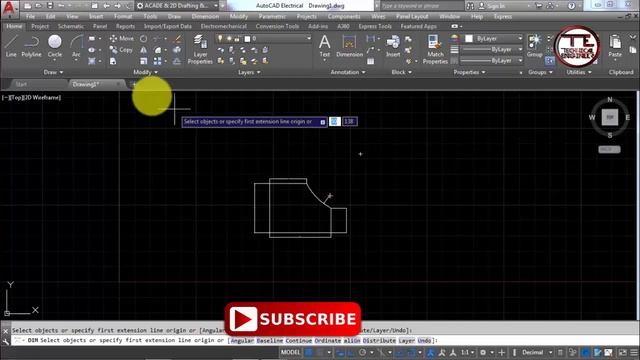Toggle the grid display in status bar
Viewport: 640px width, 360px height.
click(x=309, y=352)
